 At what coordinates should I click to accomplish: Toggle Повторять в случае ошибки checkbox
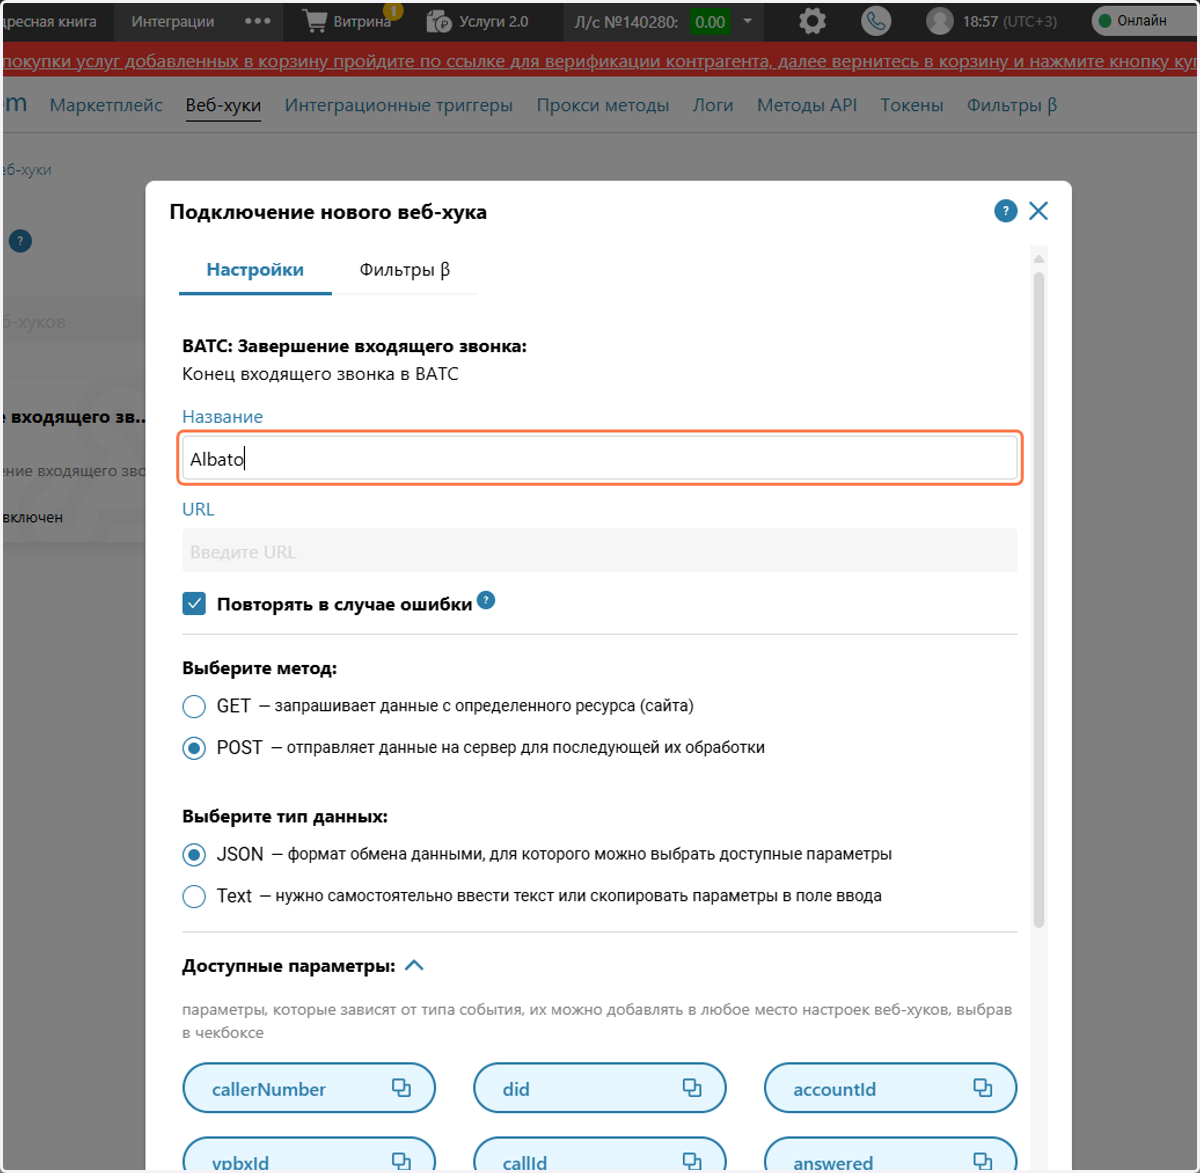point(194,604)
